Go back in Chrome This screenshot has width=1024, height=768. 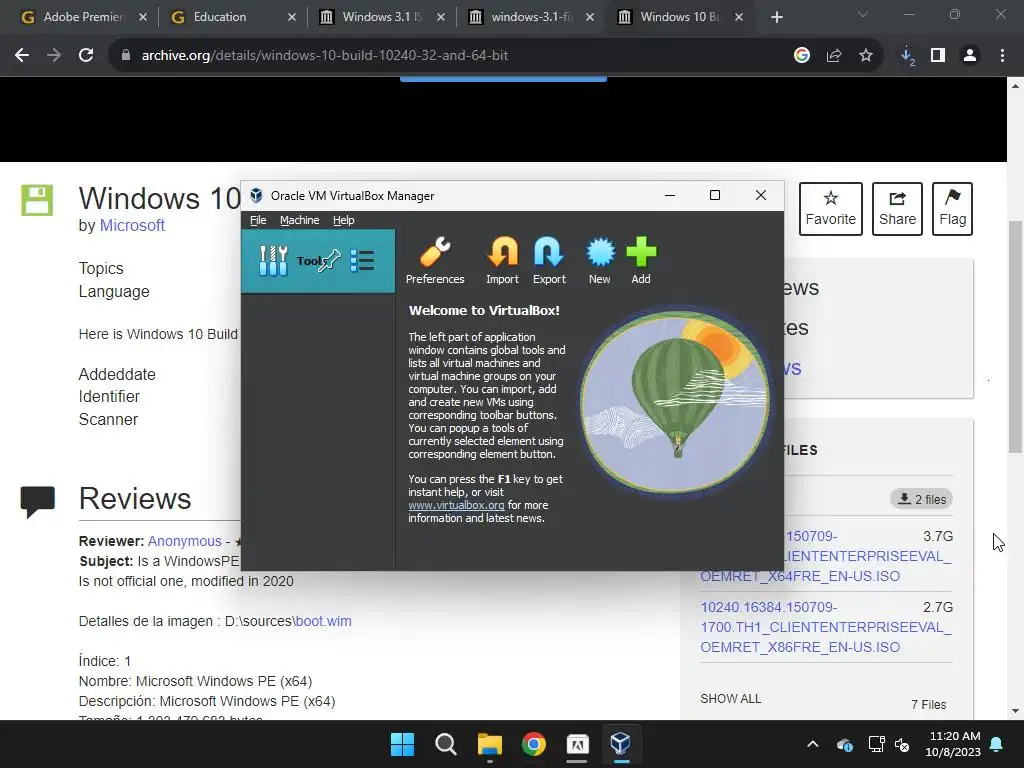click(22, 56)
